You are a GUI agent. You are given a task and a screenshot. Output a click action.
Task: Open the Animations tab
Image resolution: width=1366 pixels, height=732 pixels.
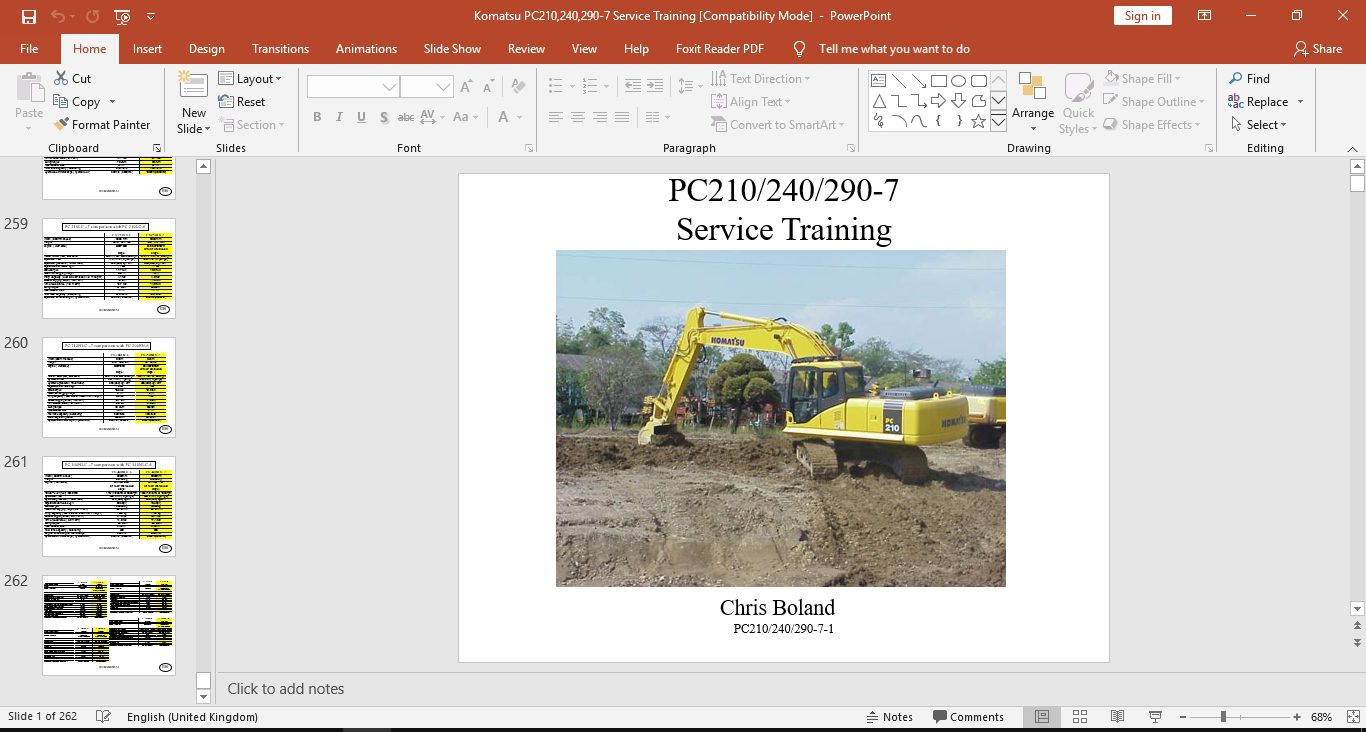(x=366, y=48)
